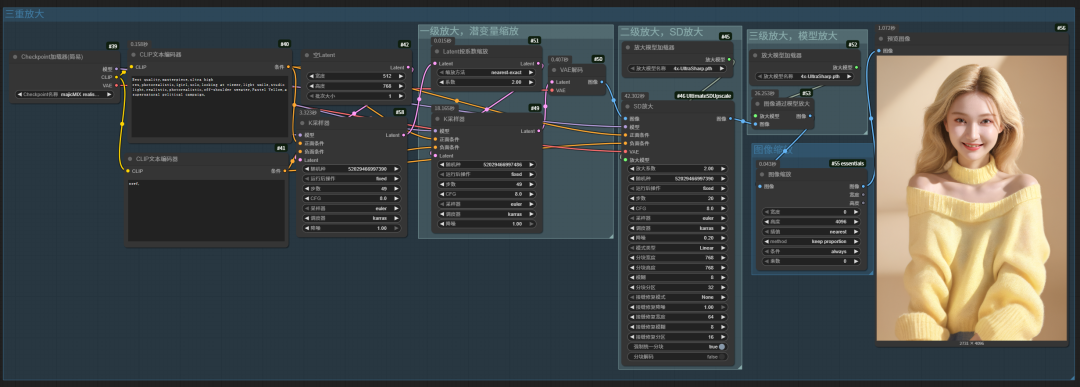Select the 二级放大，SD放大 group title
Viewport: 1080px width, 387px height.
point(661,32)
